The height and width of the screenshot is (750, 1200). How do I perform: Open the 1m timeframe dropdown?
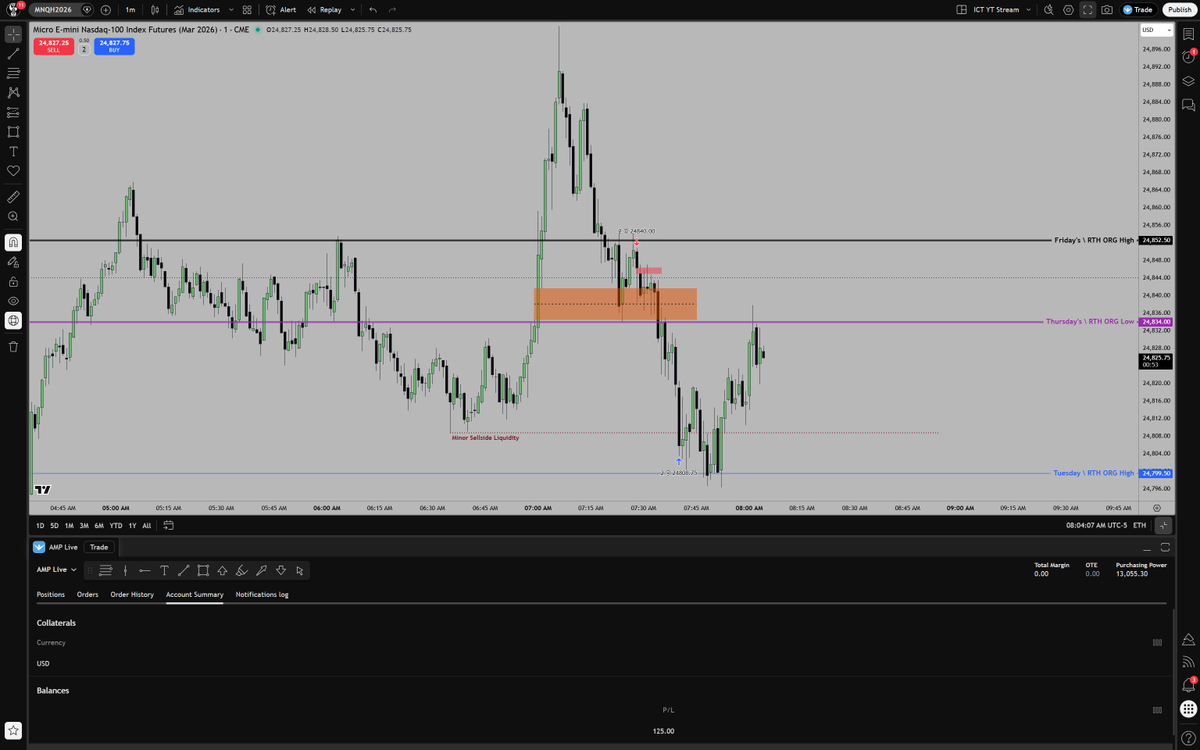(x=129, y=9)
